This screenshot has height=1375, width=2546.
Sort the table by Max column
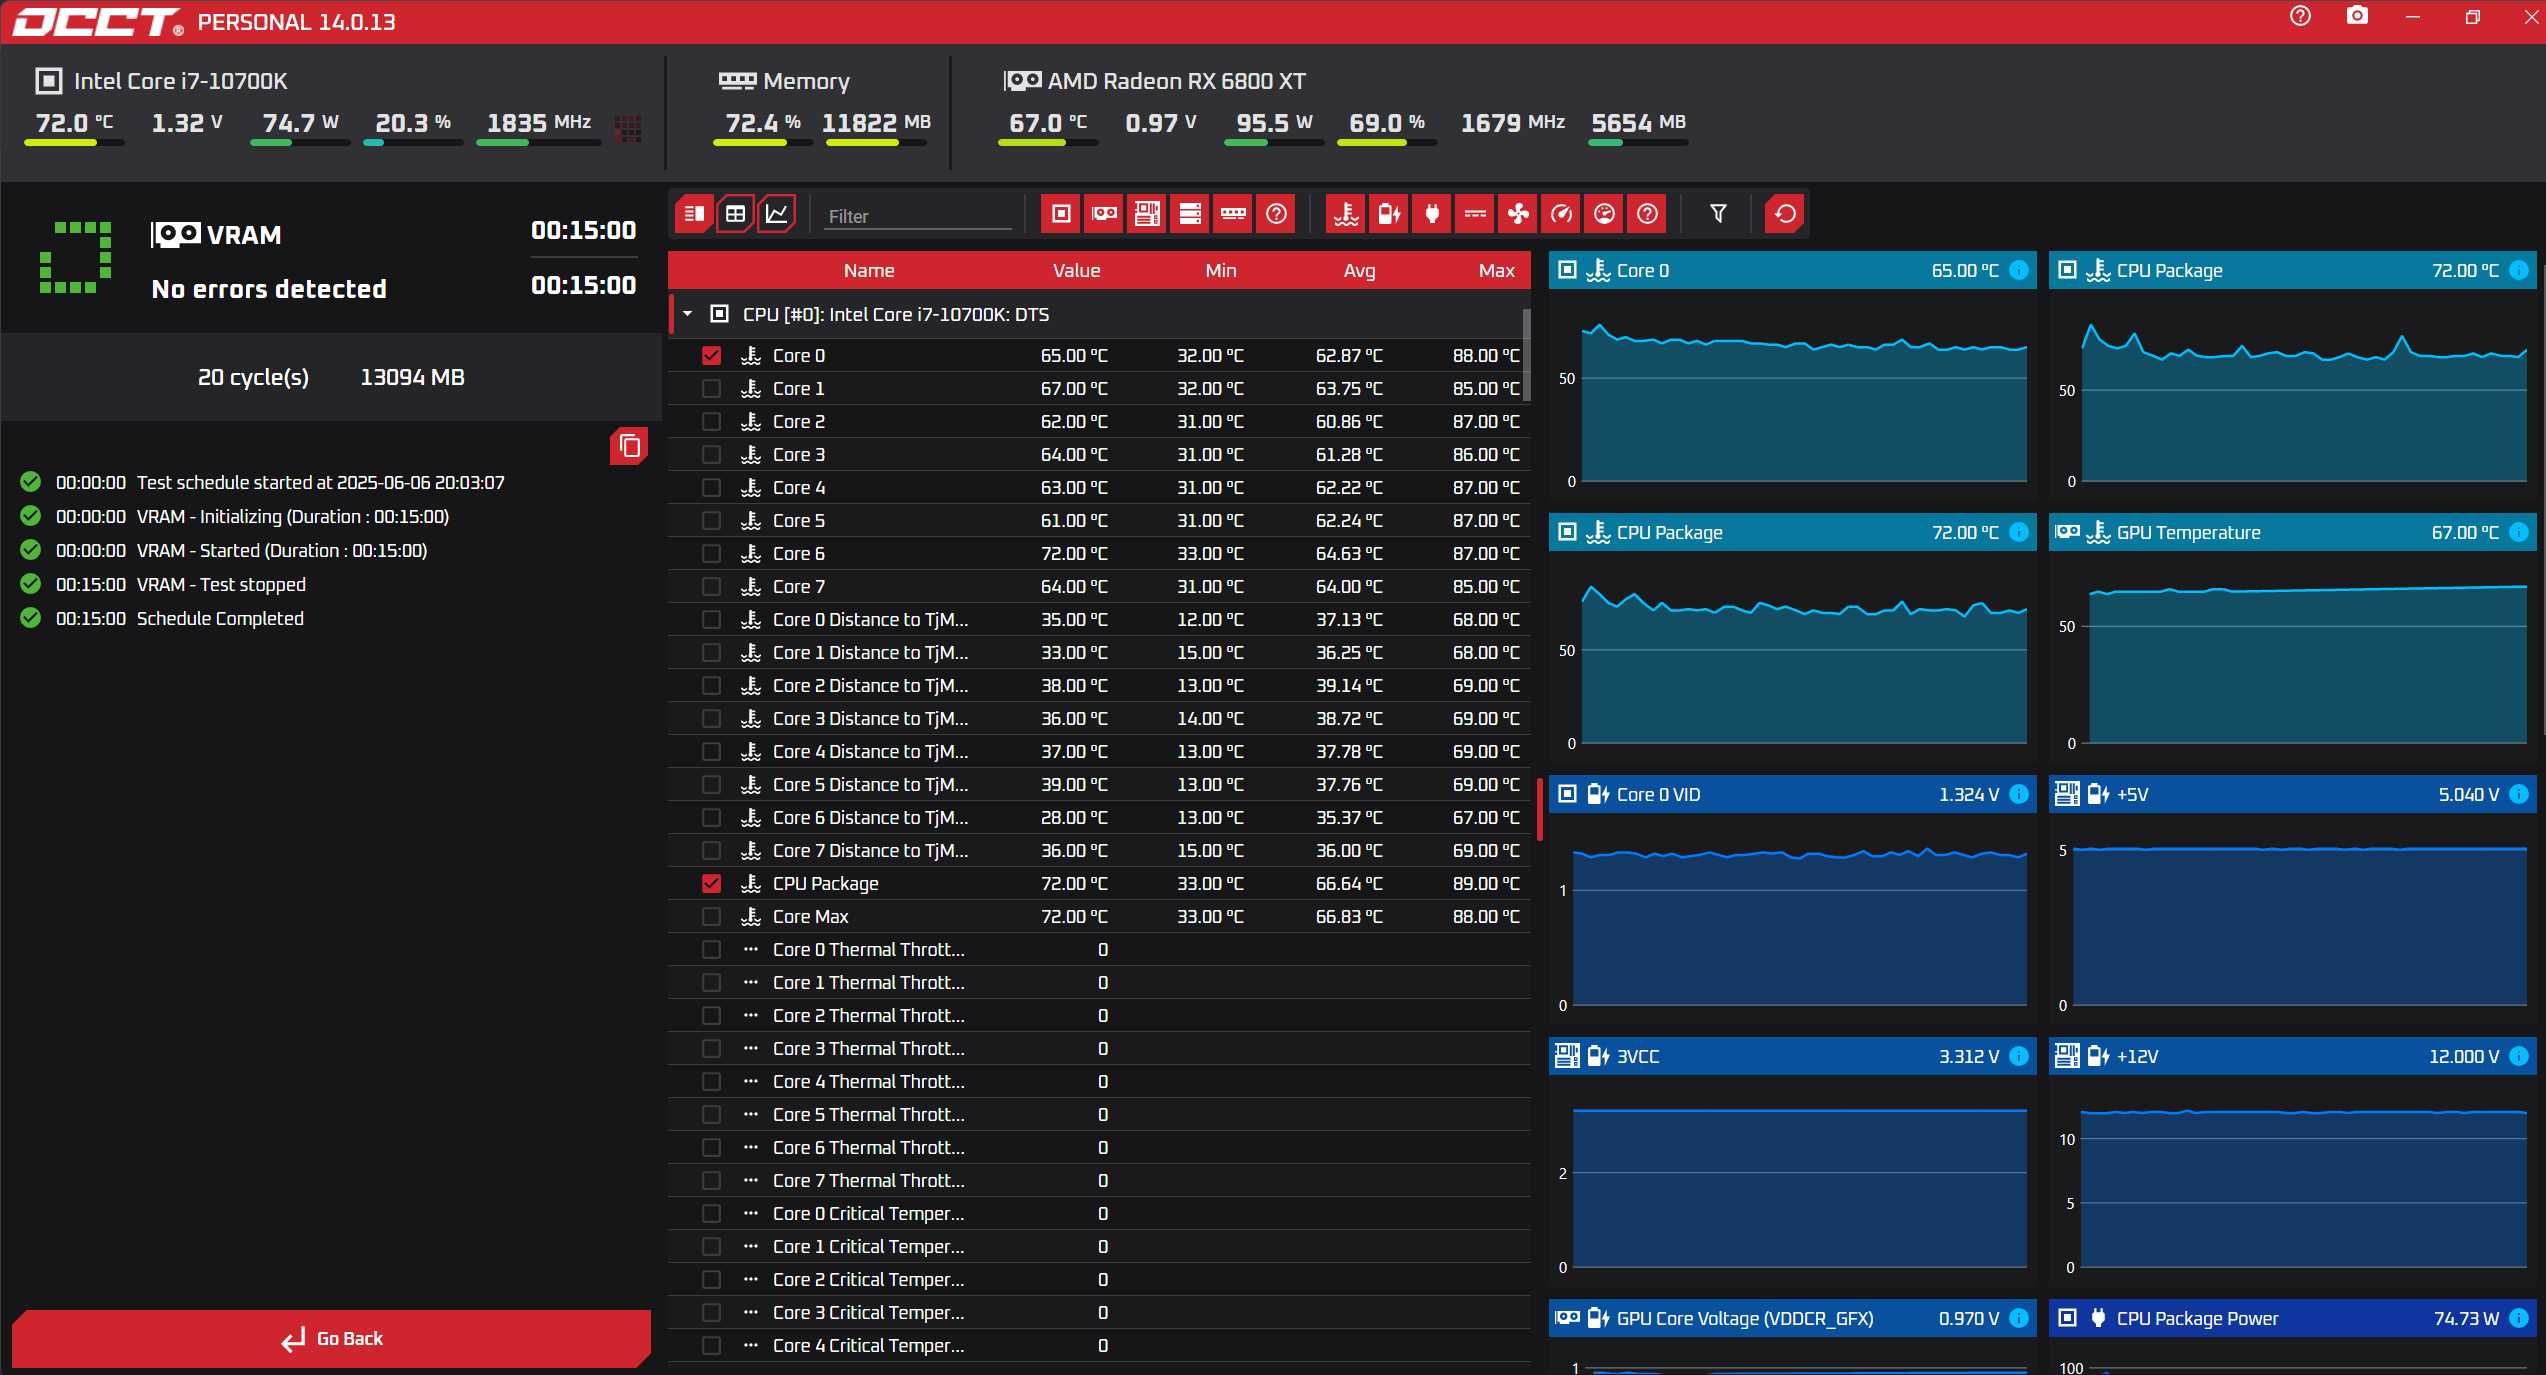(x=1496, y=270)
